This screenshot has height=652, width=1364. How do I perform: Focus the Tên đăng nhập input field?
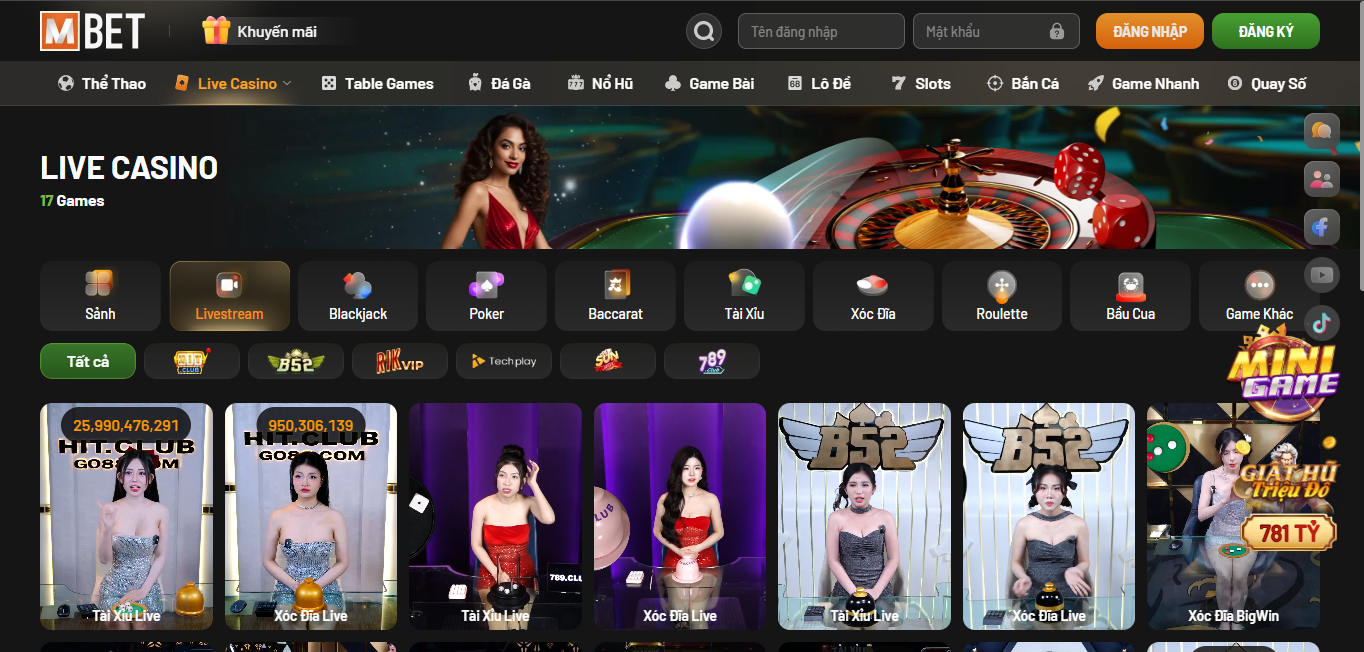click(x=820, y=32)
